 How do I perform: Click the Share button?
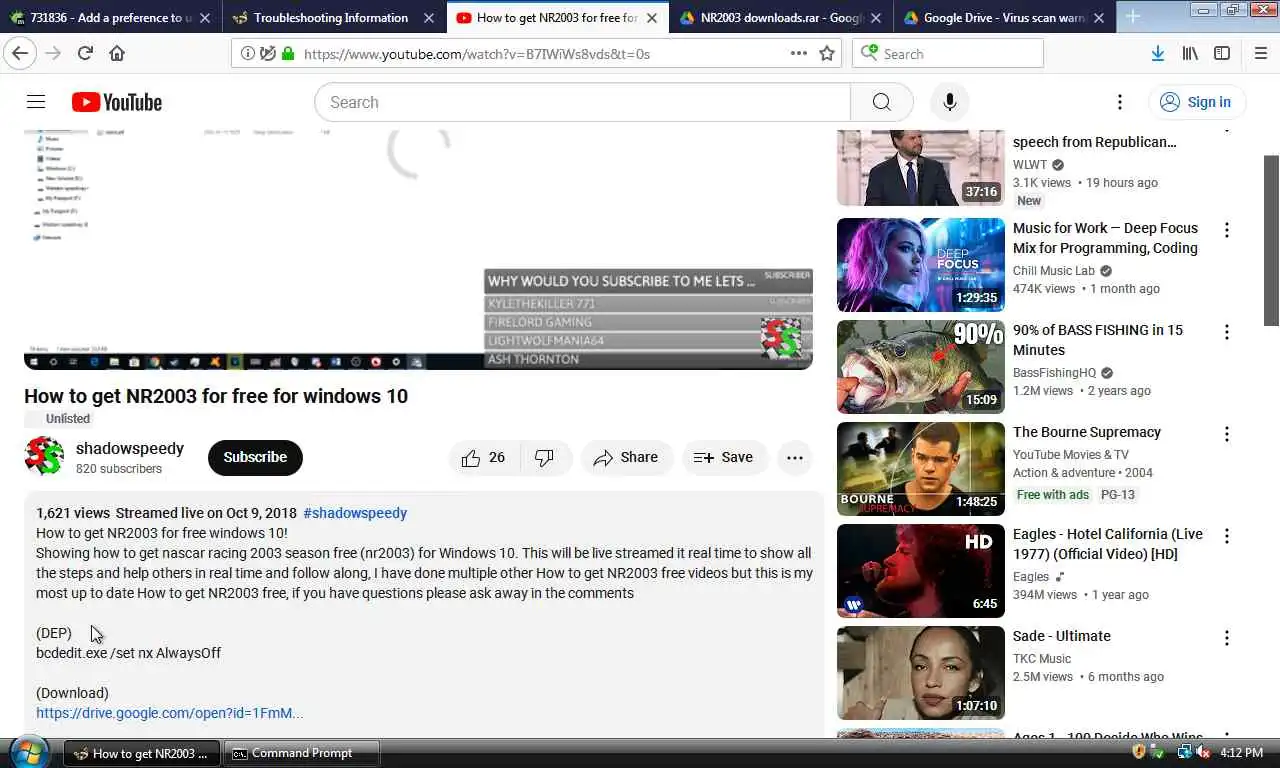click(627, 457)
